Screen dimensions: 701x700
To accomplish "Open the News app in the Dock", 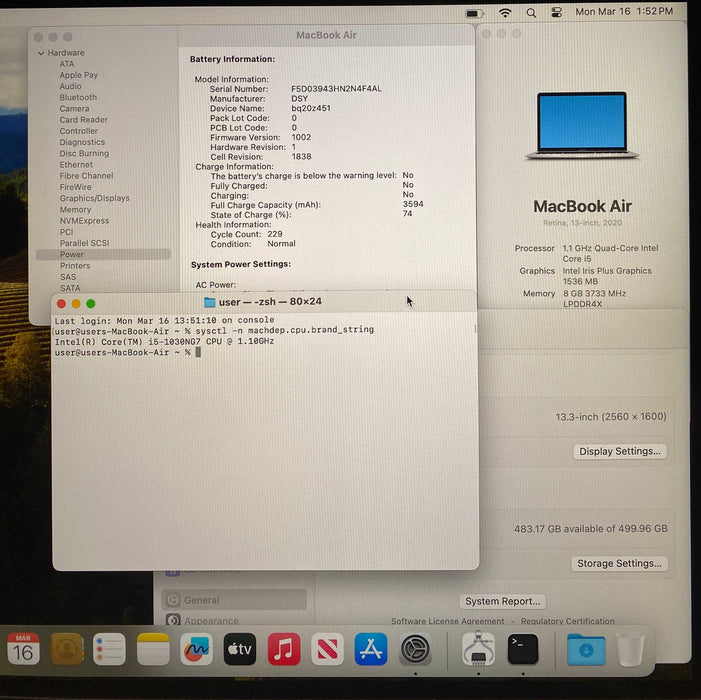I will tap(327, 649).
